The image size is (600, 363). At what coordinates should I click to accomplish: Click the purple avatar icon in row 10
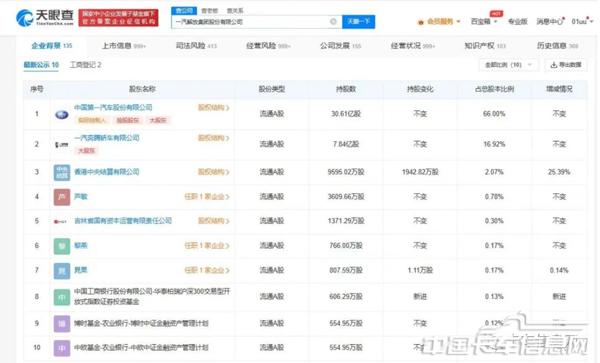coord(62,348)
